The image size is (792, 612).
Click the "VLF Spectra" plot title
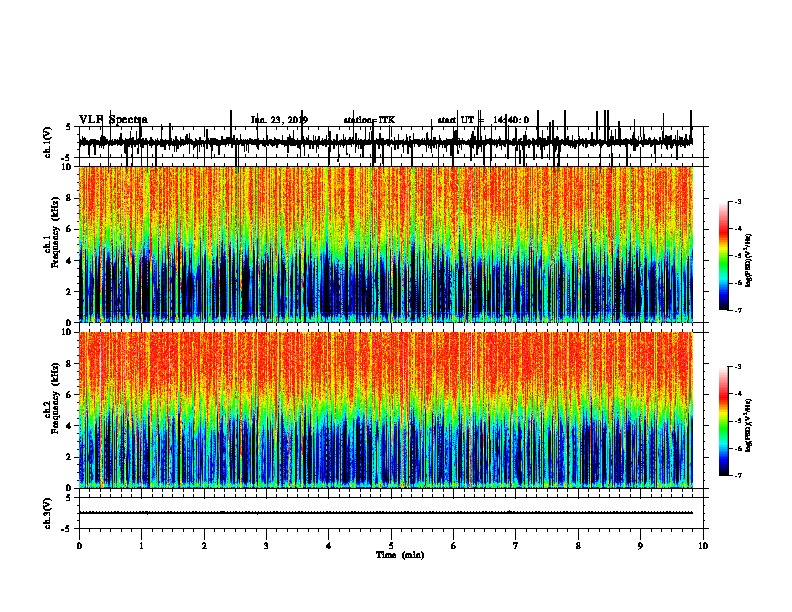pyautogui.click(x=113, y=120)
